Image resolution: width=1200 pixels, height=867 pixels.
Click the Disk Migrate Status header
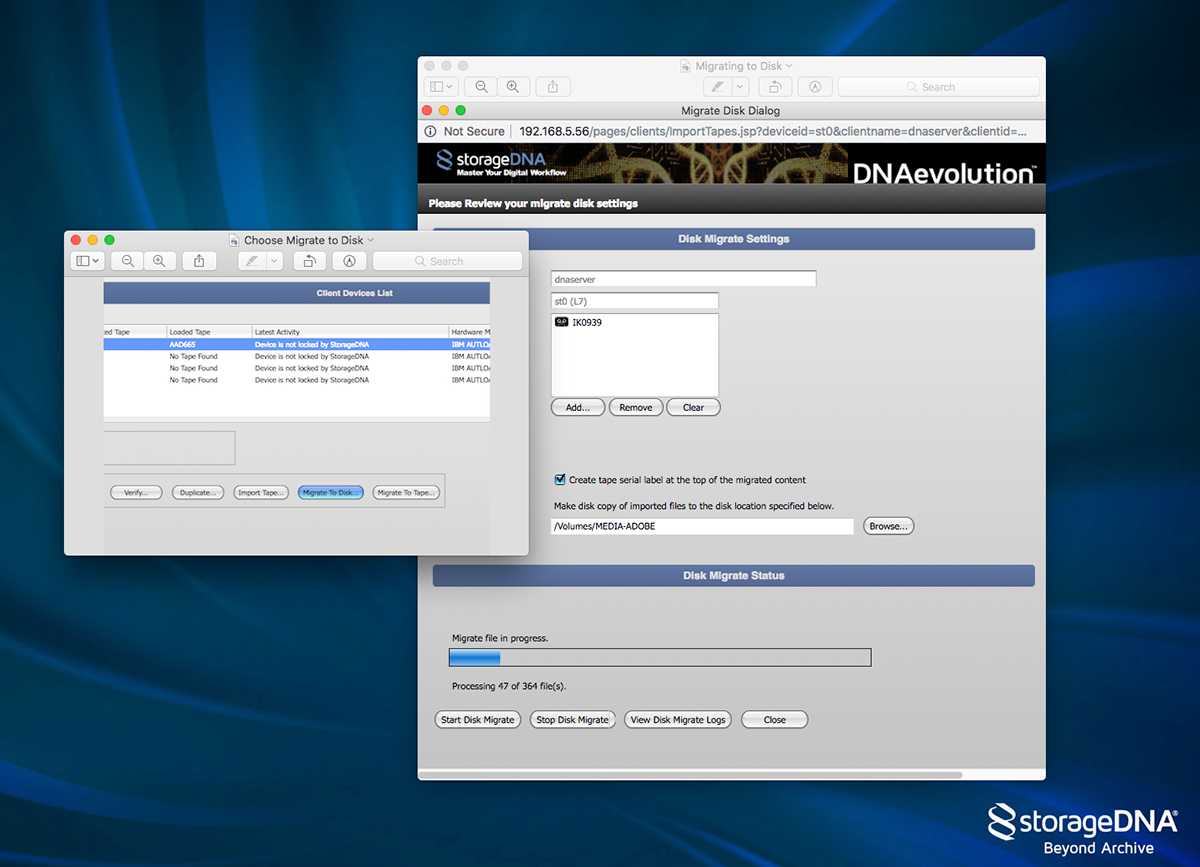[x=734, y=576]
